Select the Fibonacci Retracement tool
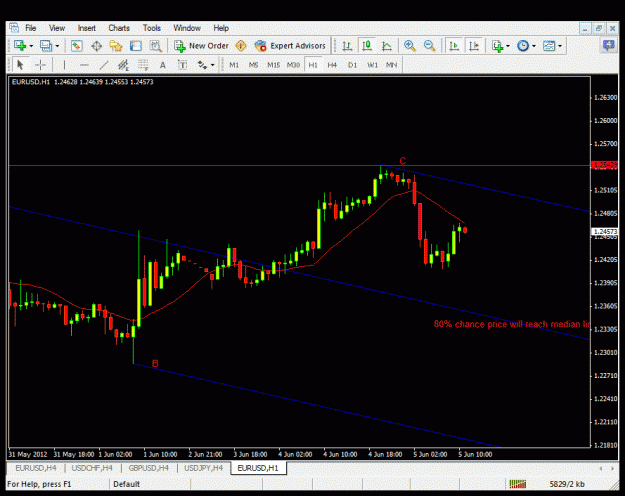The image size is (625, 496). click(143, 65)
